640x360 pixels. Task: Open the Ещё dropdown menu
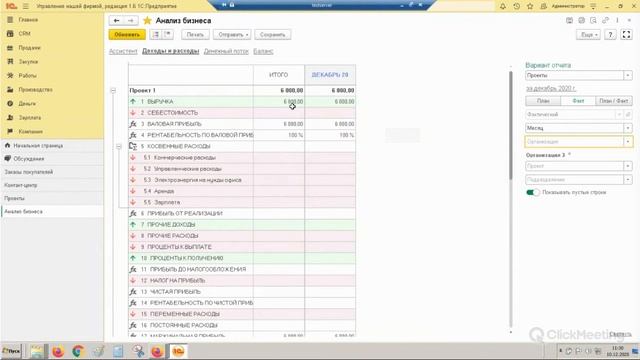(x=588, y=35)
